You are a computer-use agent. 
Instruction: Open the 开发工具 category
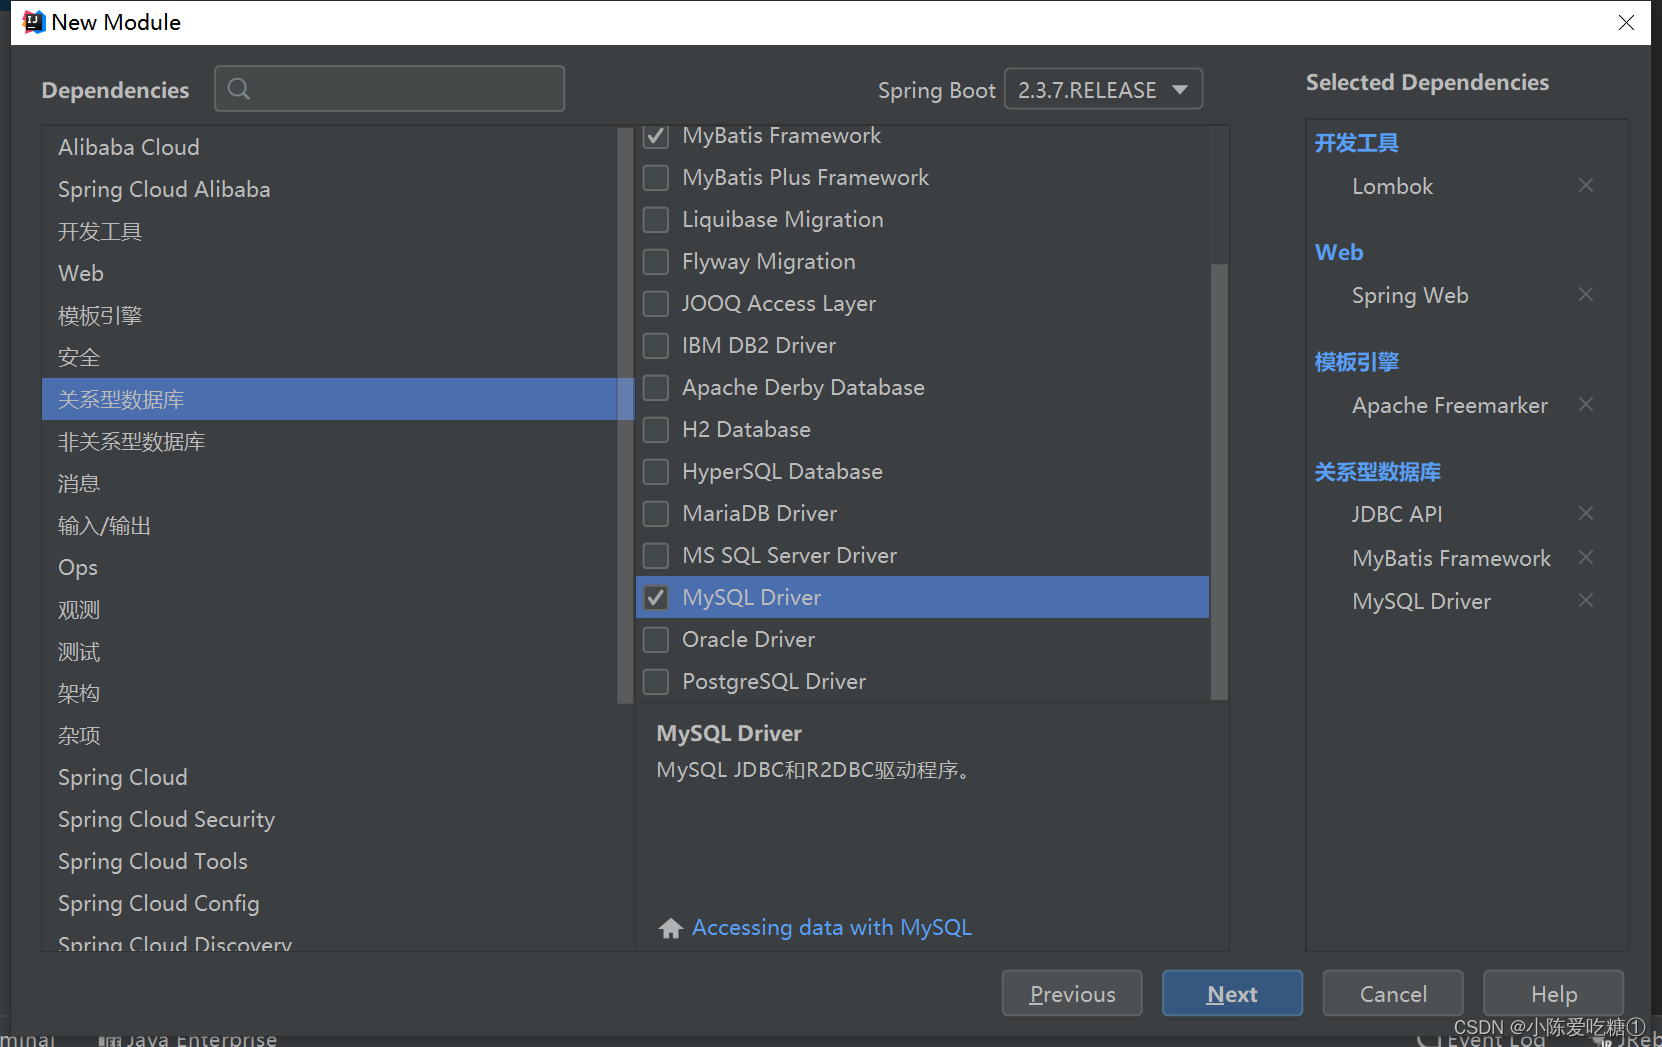pos(330,231)
